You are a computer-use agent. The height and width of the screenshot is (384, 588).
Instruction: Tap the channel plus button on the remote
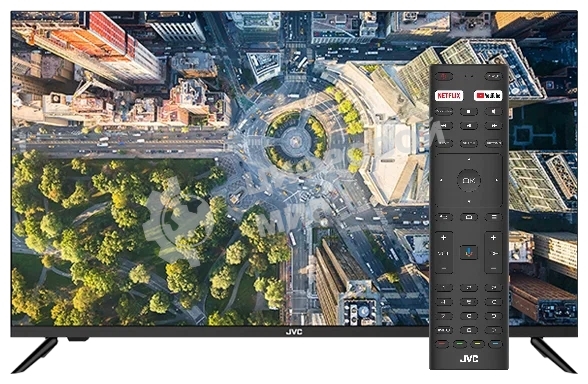pyautogui.click(x=494, y=238)
